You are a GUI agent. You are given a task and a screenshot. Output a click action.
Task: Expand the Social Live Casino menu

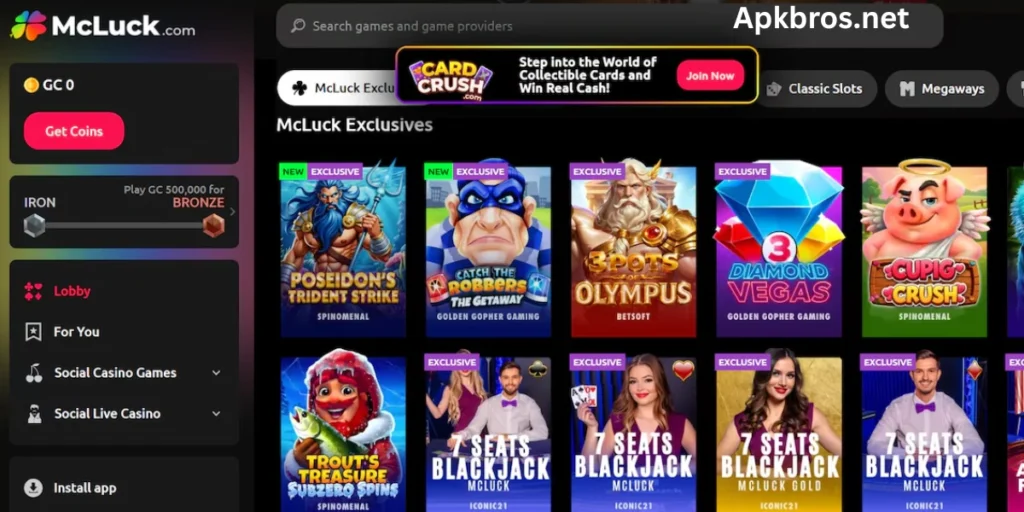click(x=216, y=413)
